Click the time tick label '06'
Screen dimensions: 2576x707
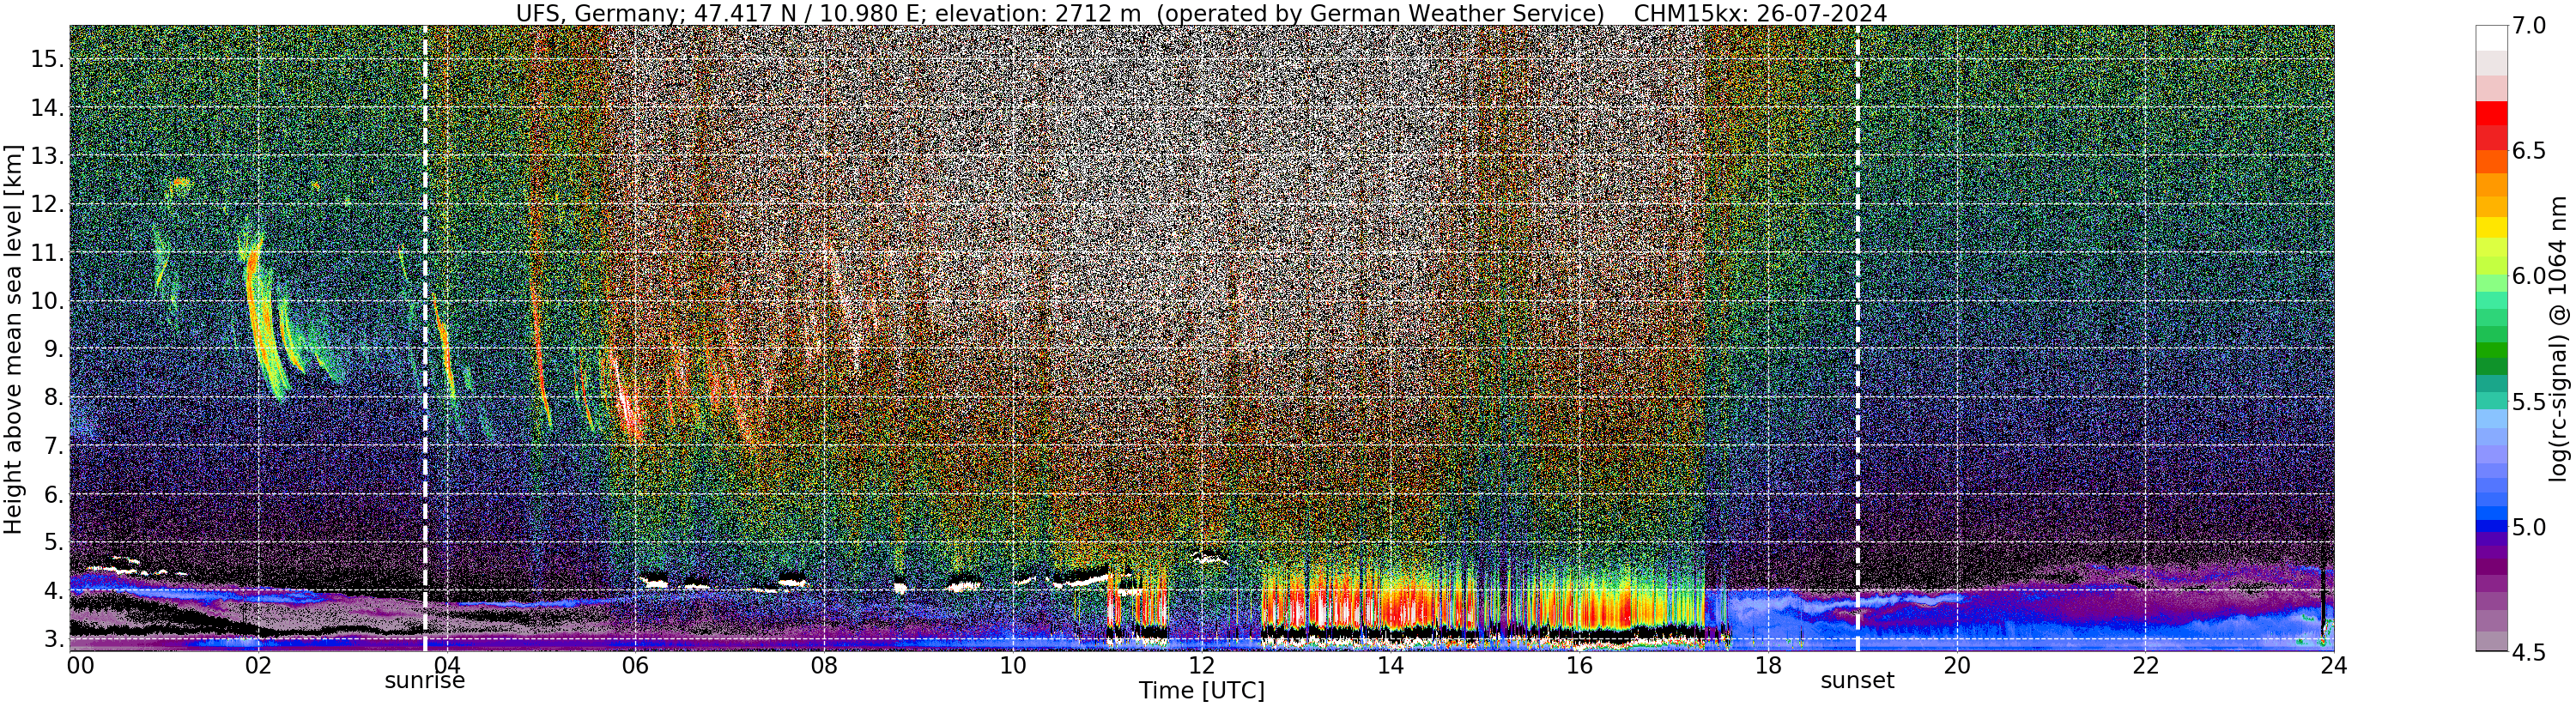click(635, 665)
